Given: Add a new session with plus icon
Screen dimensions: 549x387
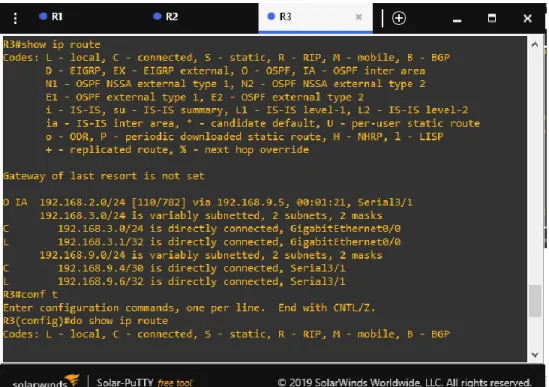Looking at the screenshot, I should (x=399, y=18).
